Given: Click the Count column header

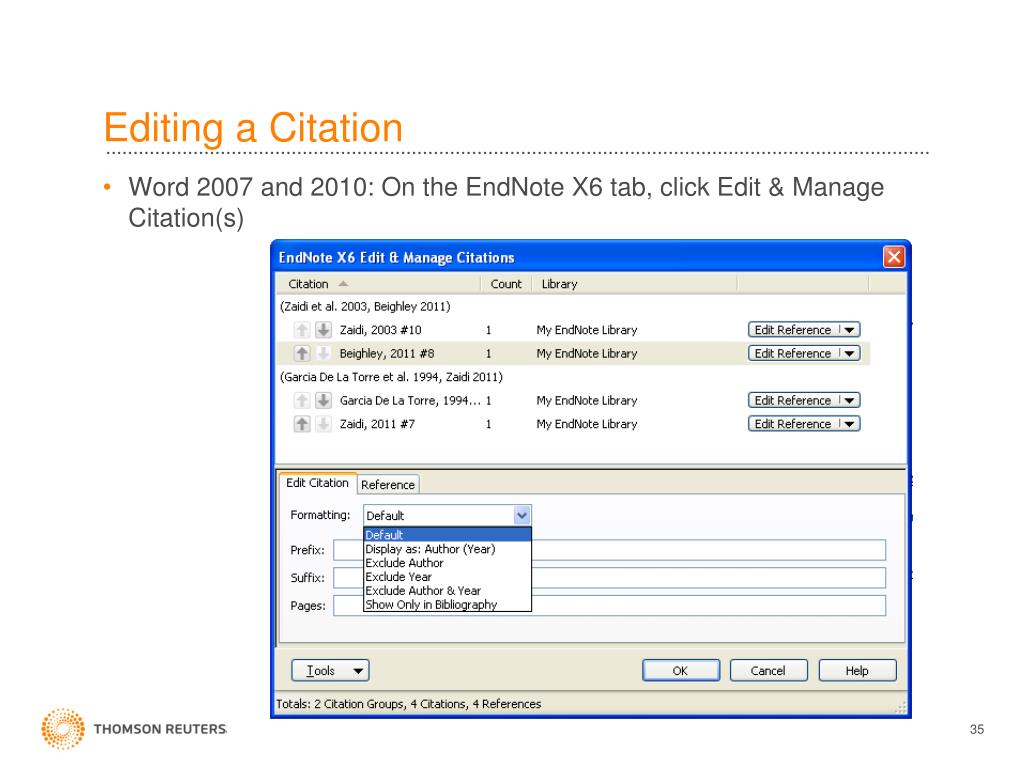Looking at the screenshot, I should pyautogui.click(x=506, y=284).
